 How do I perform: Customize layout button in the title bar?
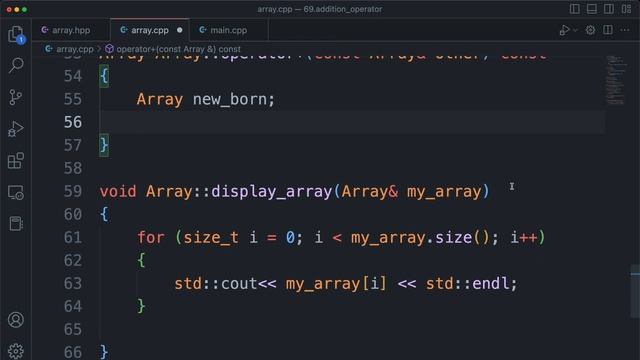(x=626, y=9)
